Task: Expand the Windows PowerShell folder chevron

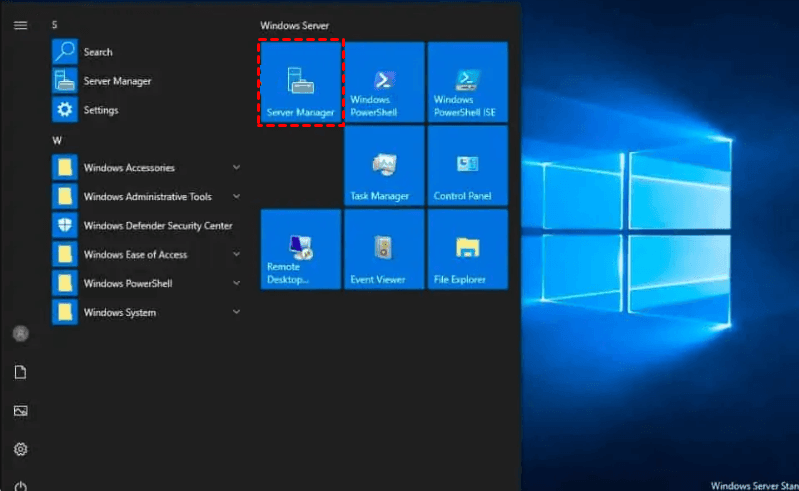Action: click(236, 283)
